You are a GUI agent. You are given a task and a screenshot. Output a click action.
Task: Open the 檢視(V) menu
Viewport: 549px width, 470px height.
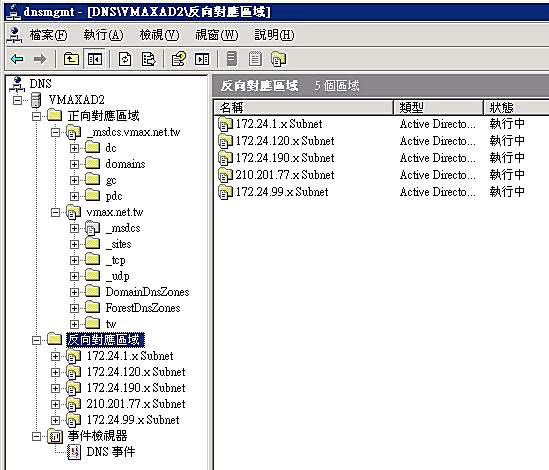click(159, 35)
